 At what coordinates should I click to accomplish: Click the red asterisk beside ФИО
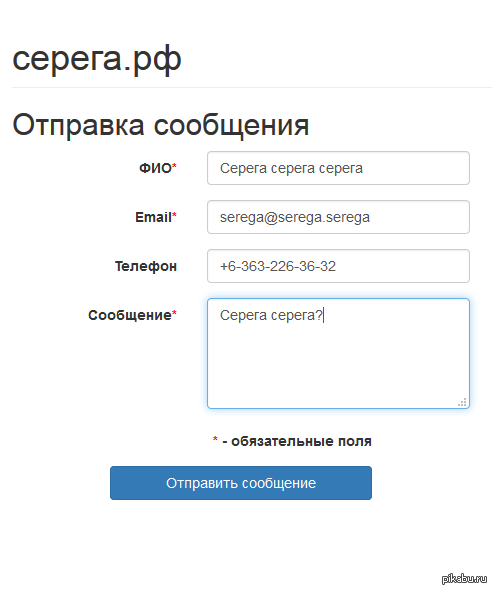(174, 166)
